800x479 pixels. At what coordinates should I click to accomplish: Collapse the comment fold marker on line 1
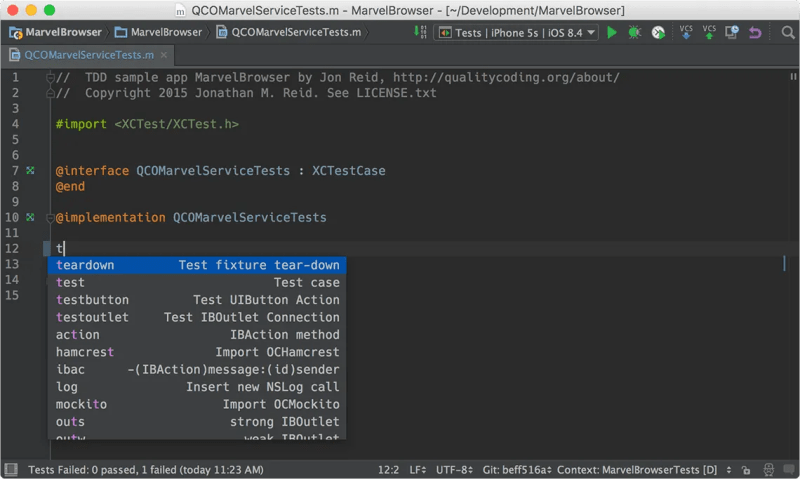(50, 78)
